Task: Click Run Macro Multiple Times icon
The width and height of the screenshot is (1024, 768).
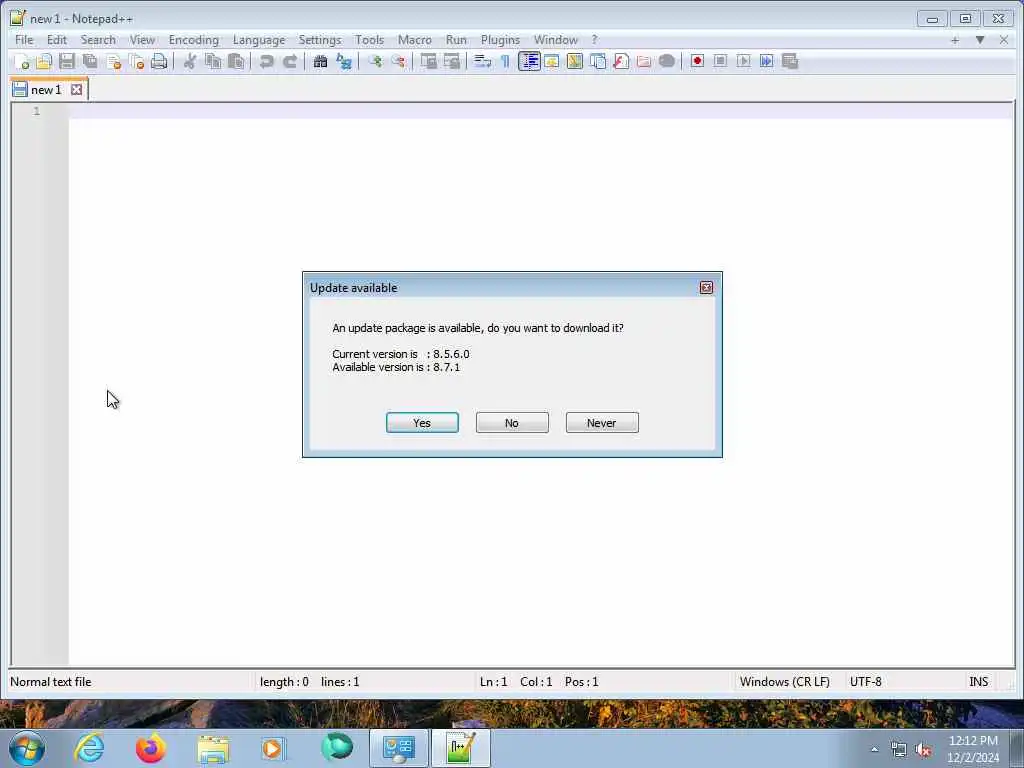Action: [767, 61]
